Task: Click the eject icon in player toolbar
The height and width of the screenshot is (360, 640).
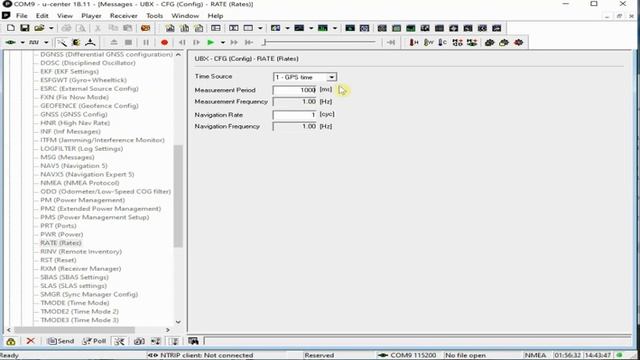Action: pyautogui.click(x=114, y=42)
